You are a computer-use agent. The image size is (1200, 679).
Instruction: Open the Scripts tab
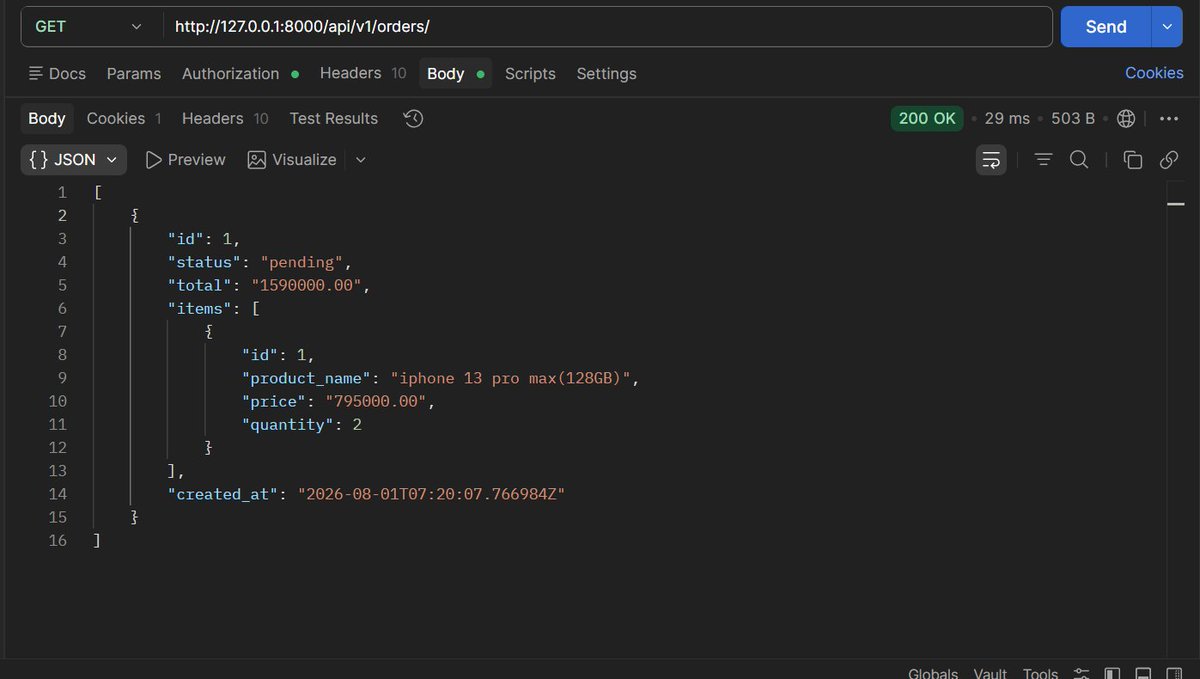pos(530,73)
